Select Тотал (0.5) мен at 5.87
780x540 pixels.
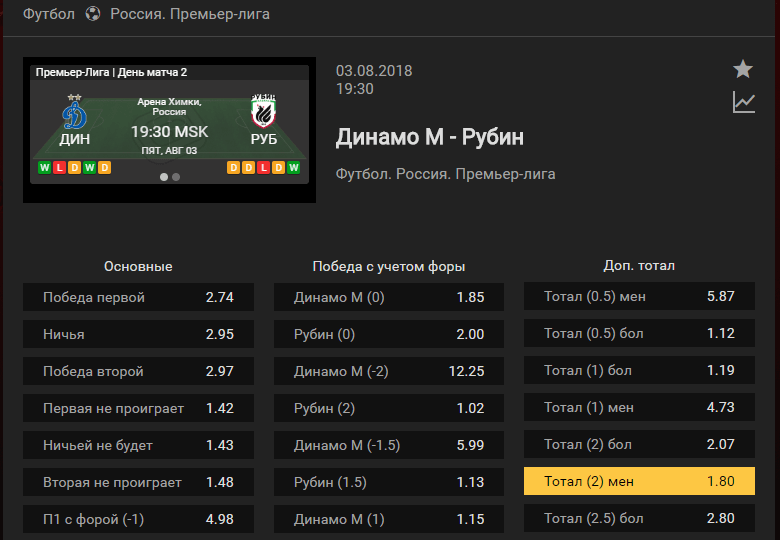[x=639, y=296]
